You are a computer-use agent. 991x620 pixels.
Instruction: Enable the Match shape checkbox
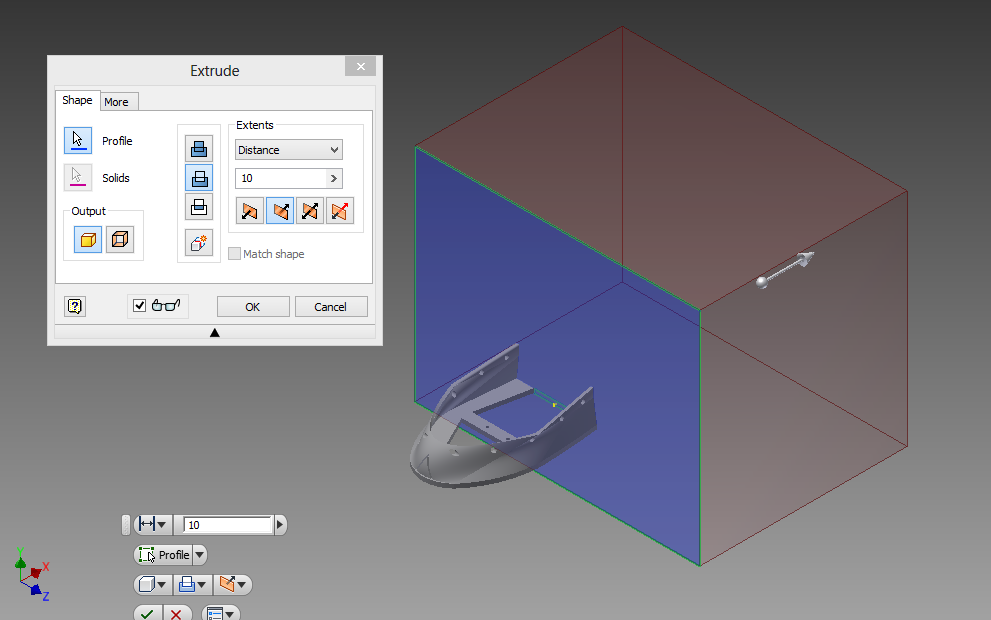tap(234, 253)
